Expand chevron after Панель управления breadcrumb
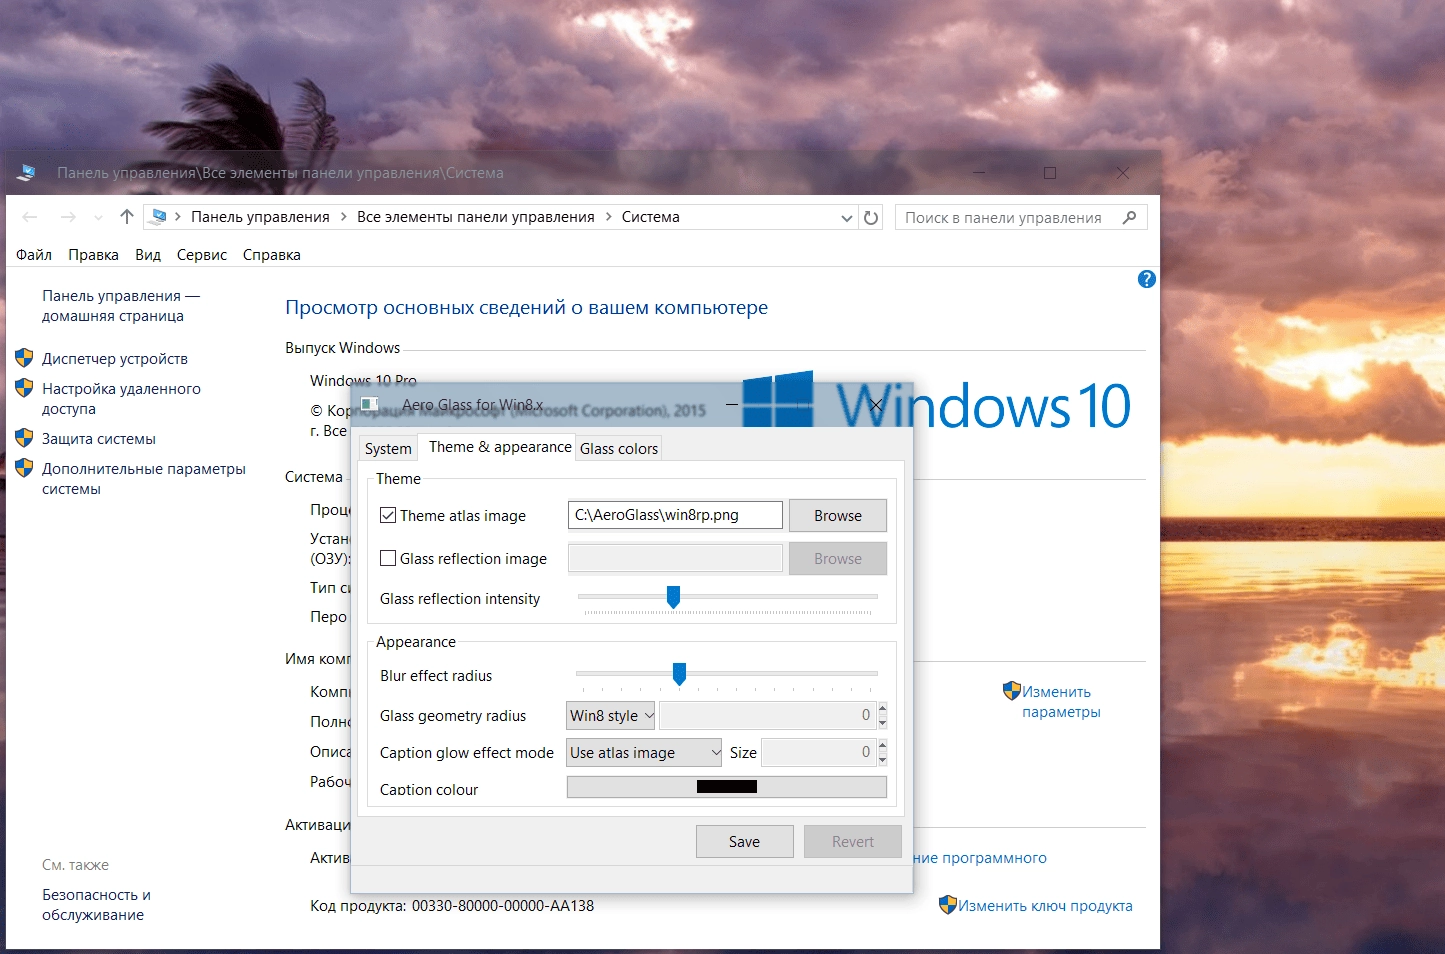This screenshot has width=1445, height=954. pos(343,217)
